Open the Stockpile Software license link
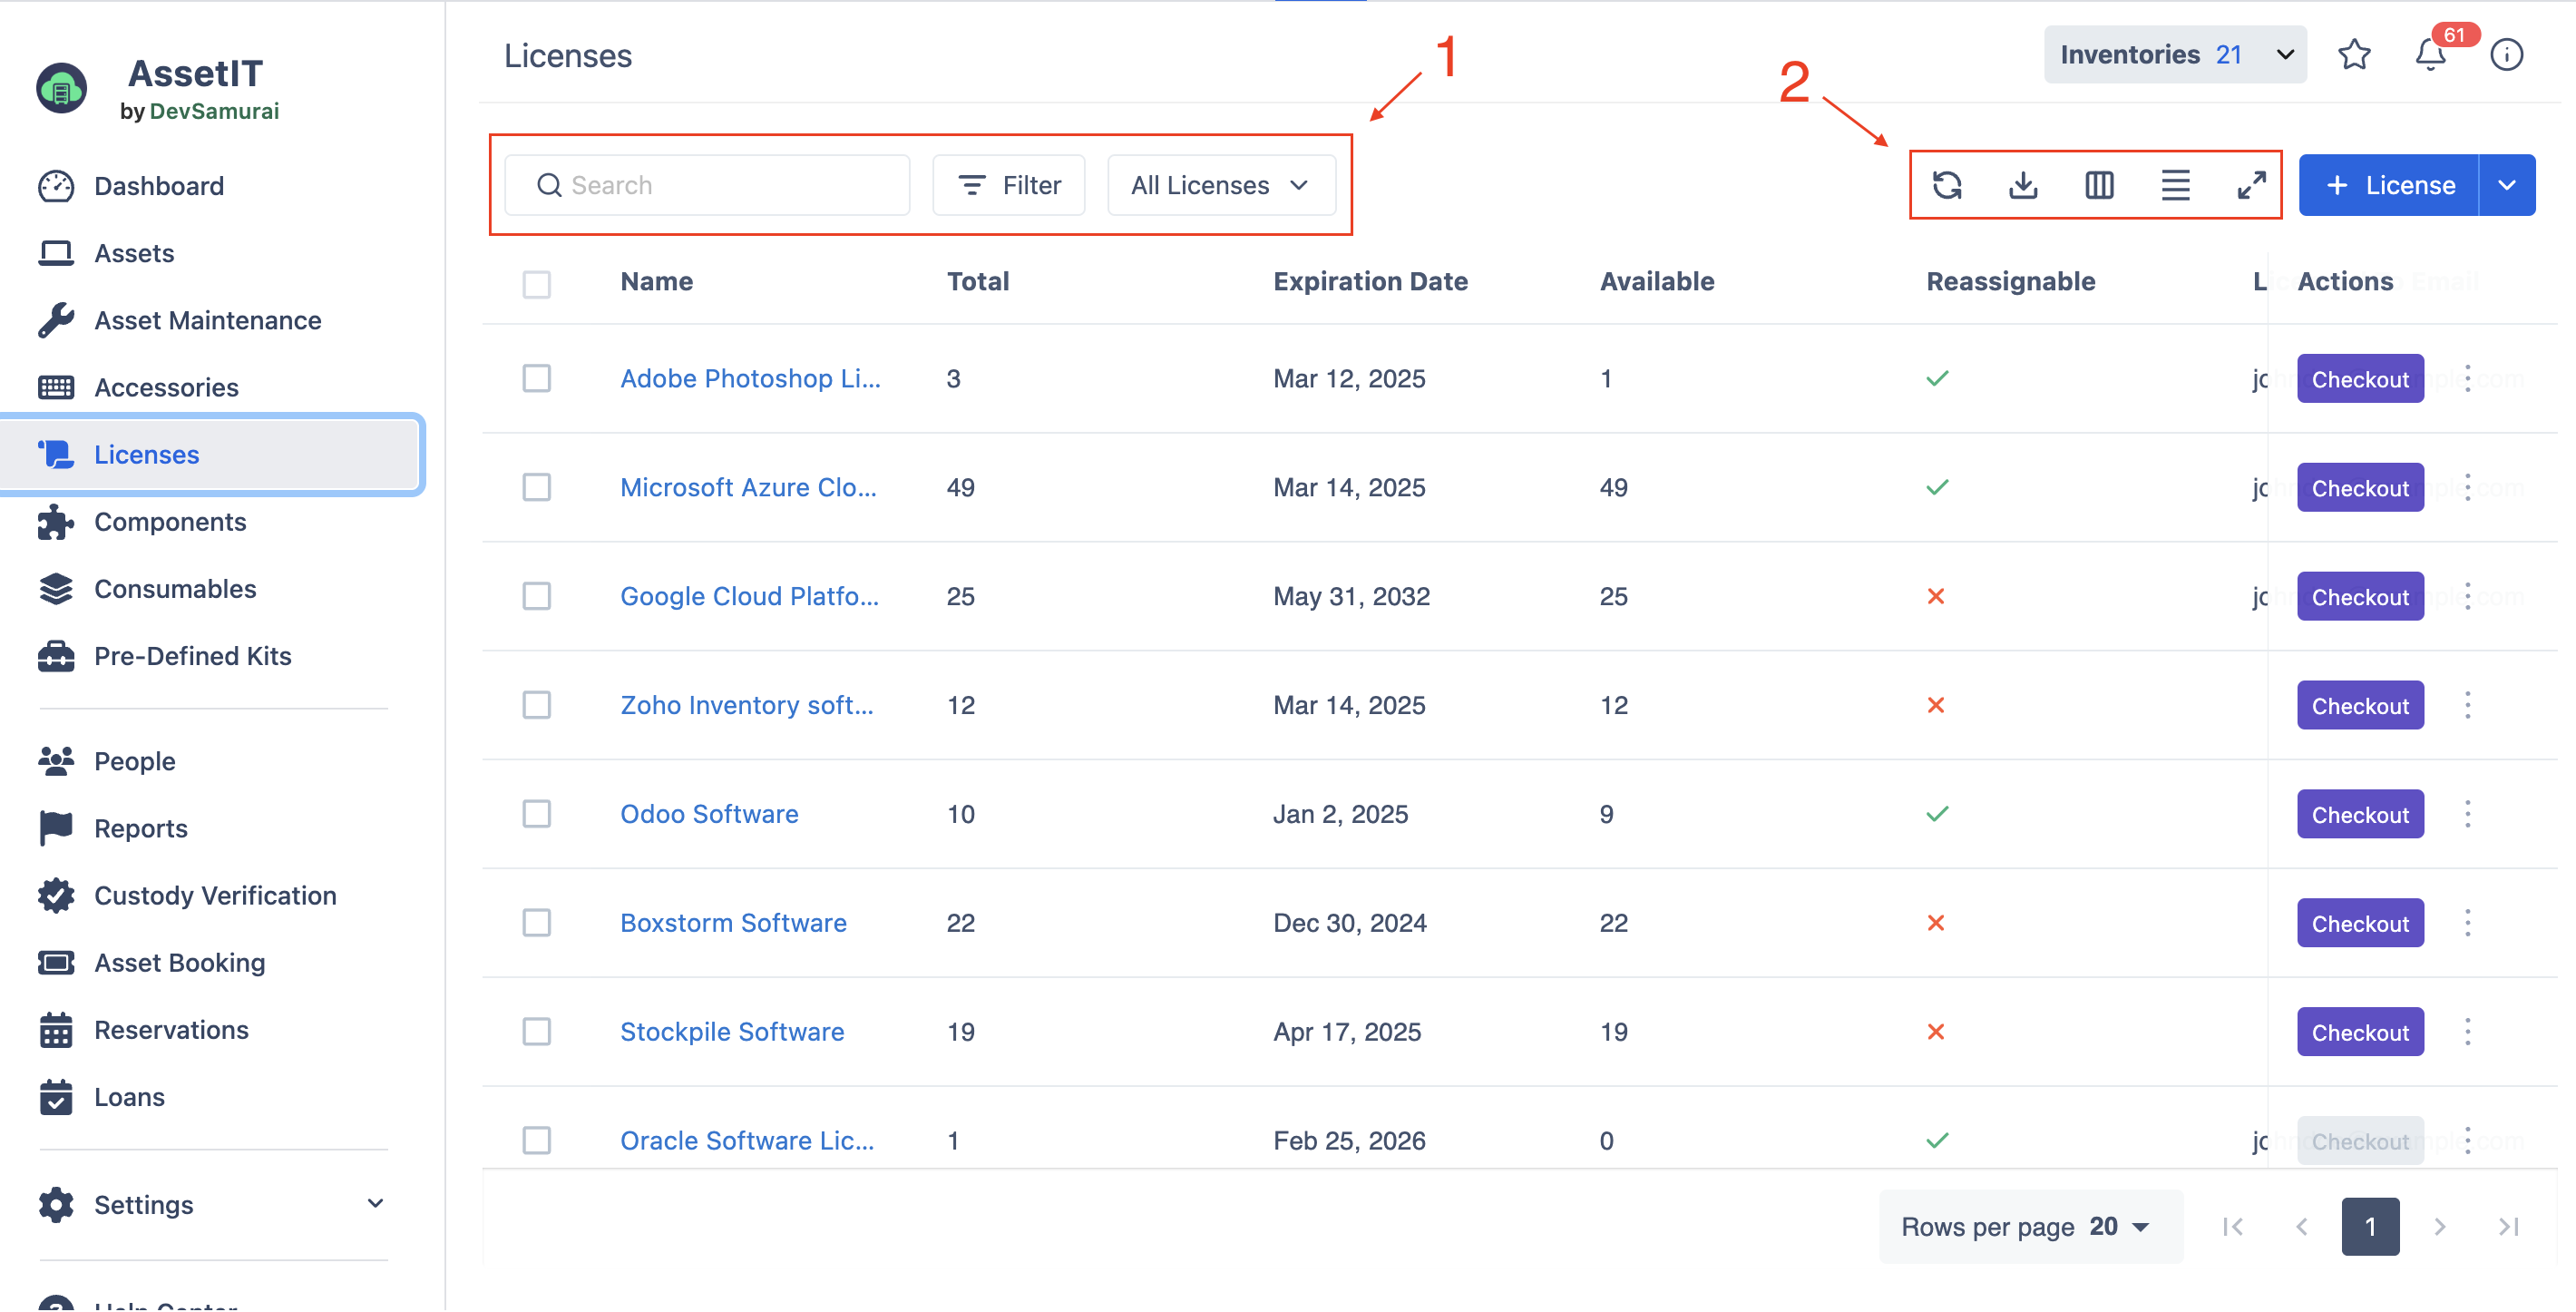Viewport: 2576px width, 1312px height. (731, 1031)
